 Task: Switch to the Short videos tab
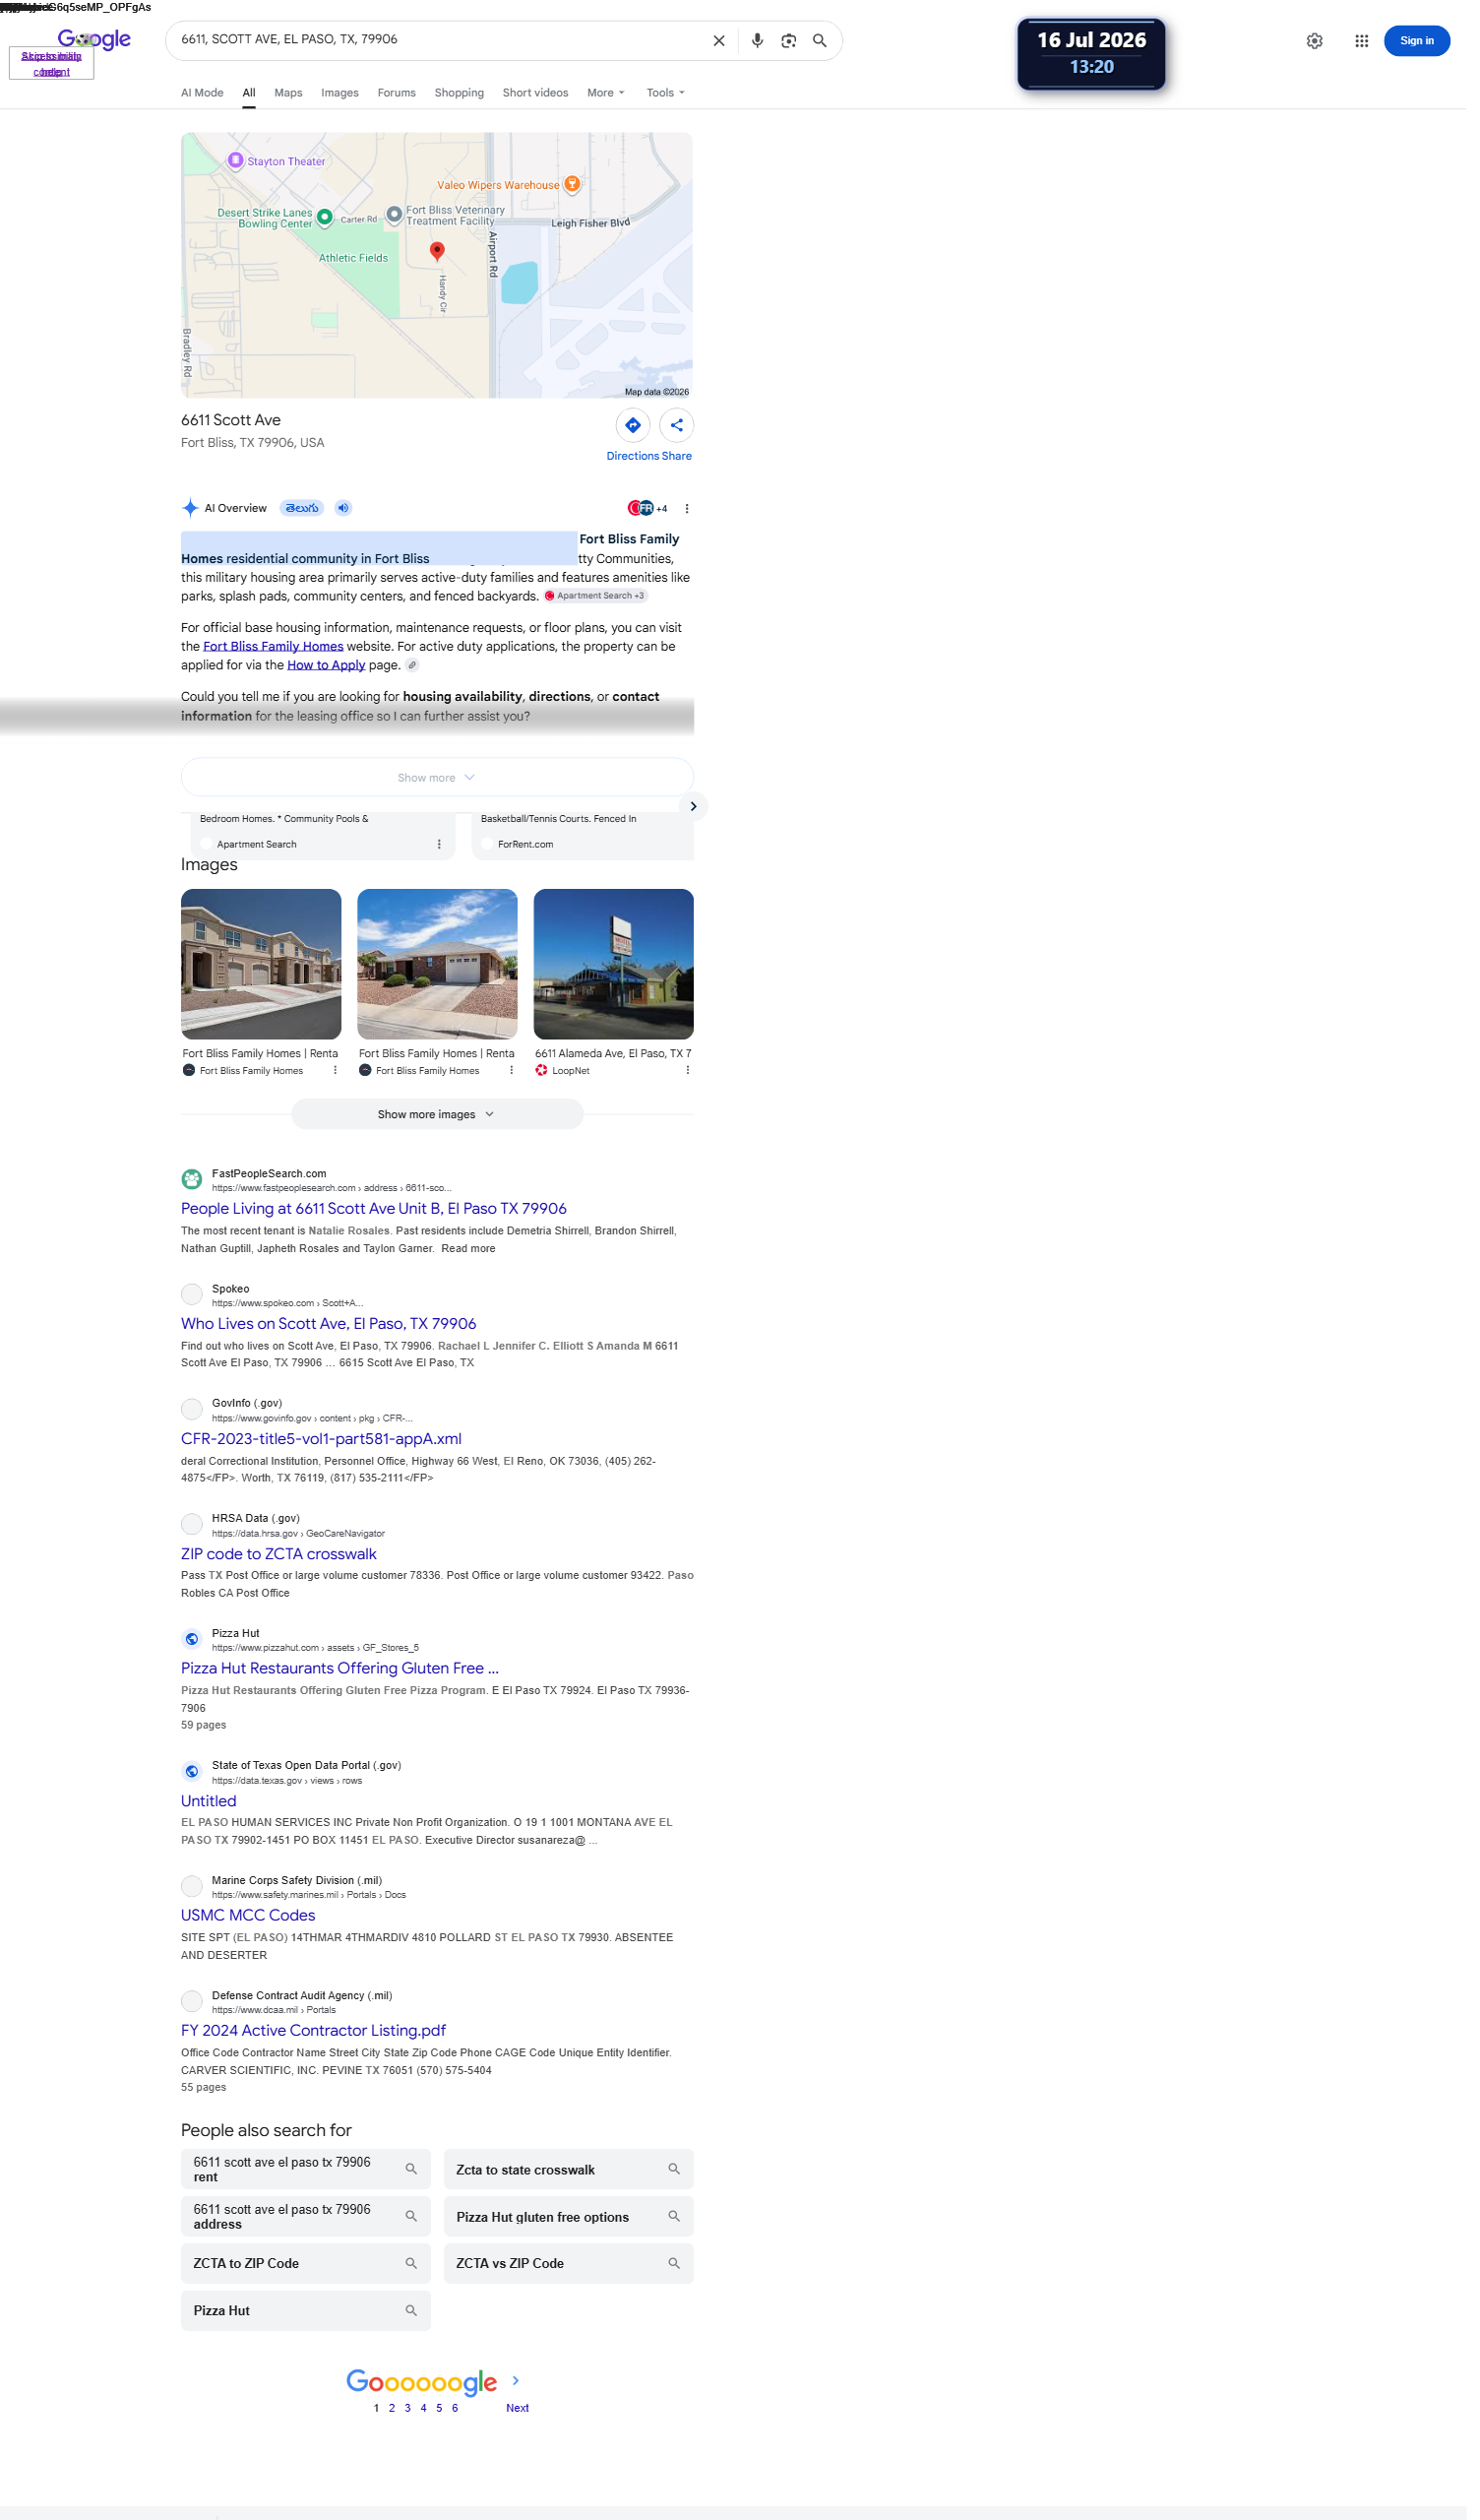pos(540,93)
